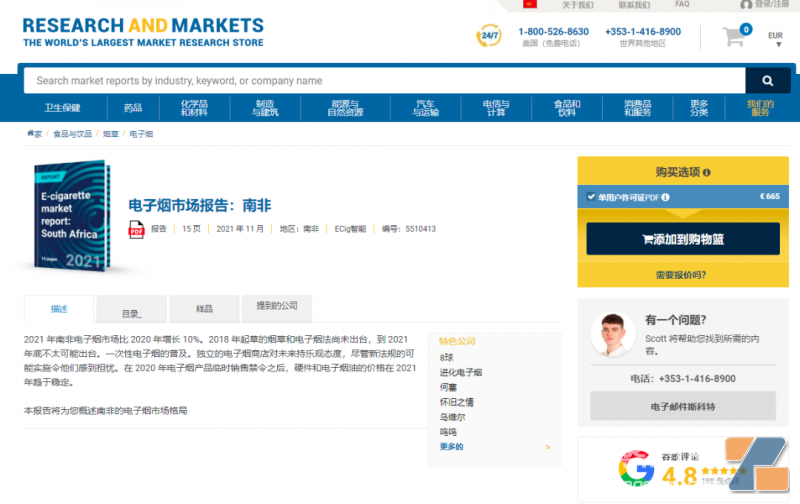The width and height of the screenshot is (800, 504).
Task: Click inside the market reports search field
Action: coord(385,81)
